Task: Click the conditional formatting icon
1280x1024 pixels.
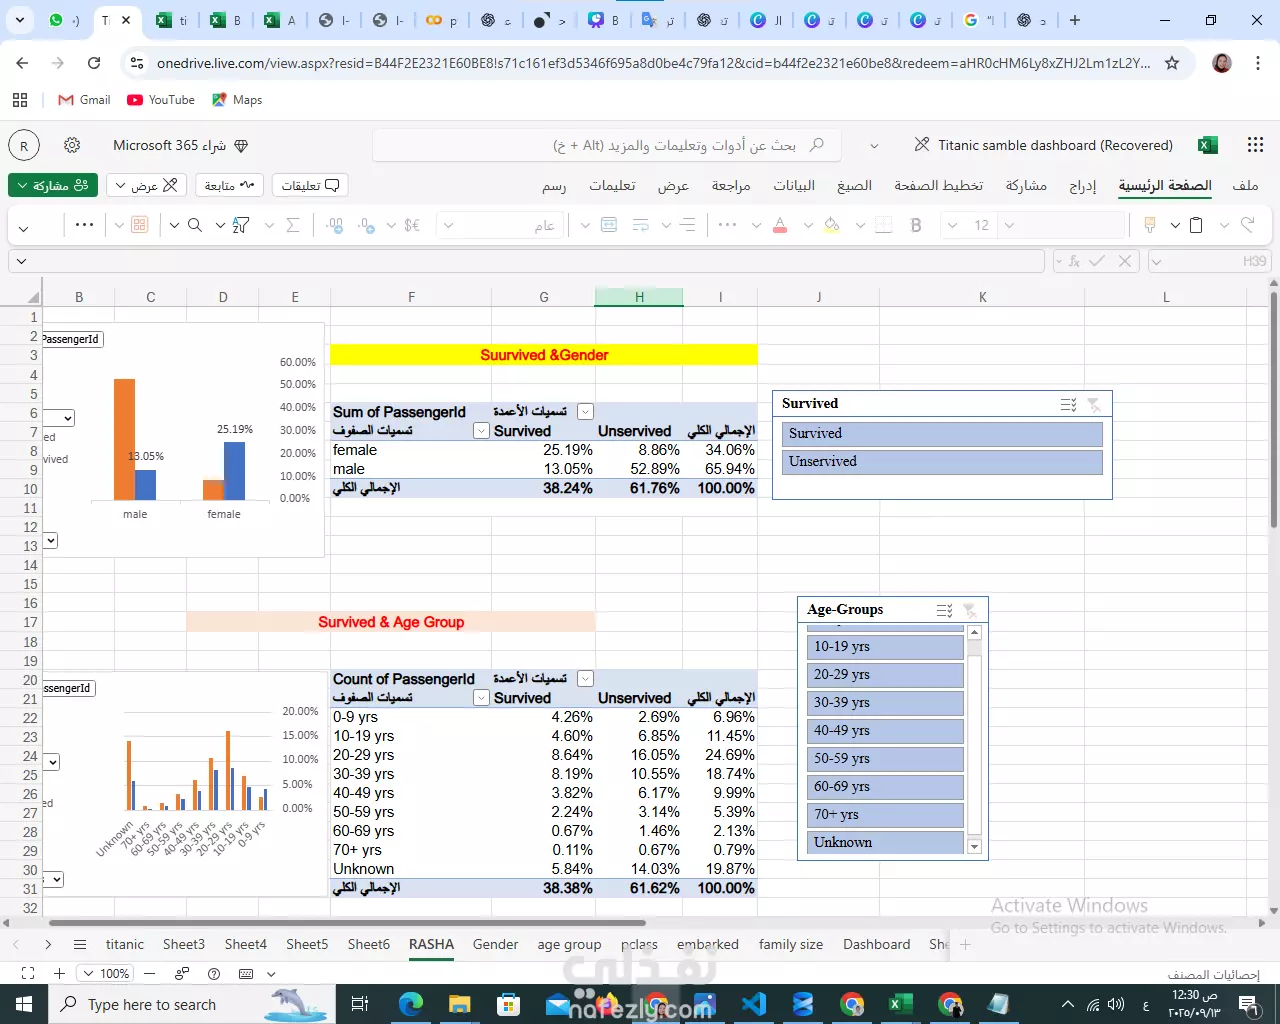Action: (x=139, y=225)
